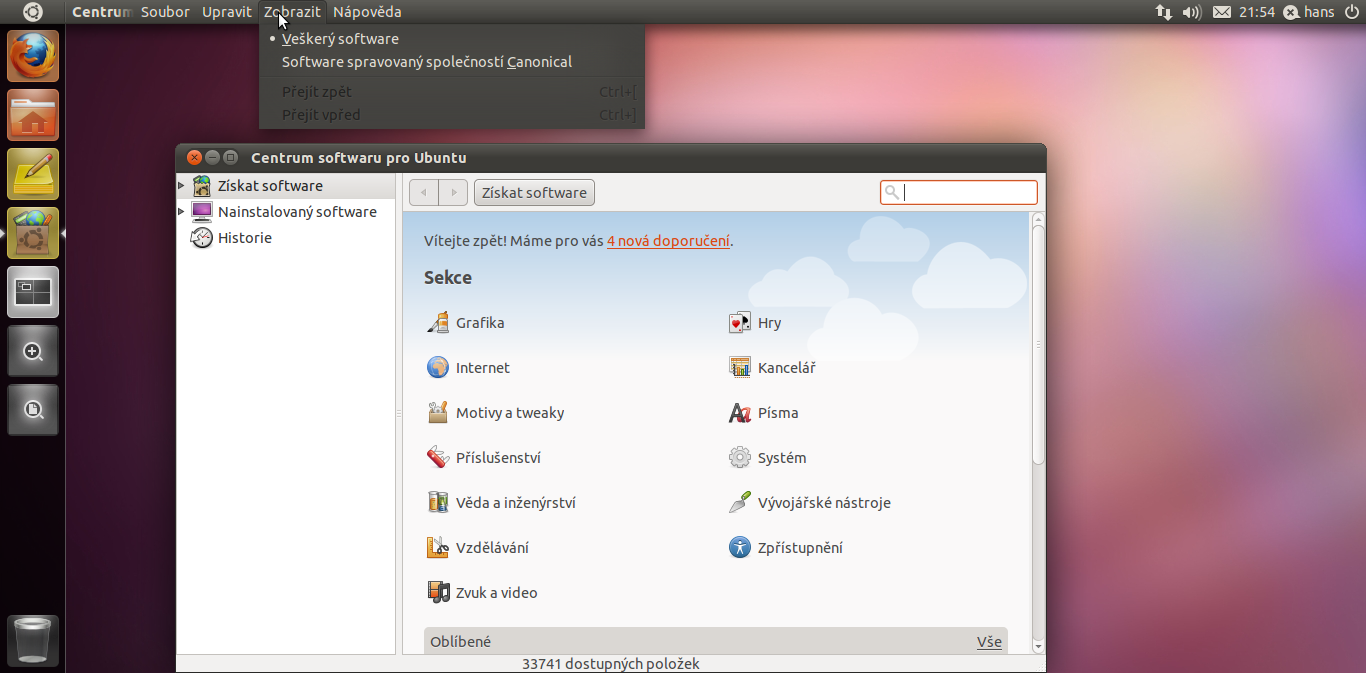Select the Historie sidebar row
The image size is (1366, 673).
pos(286,238)
